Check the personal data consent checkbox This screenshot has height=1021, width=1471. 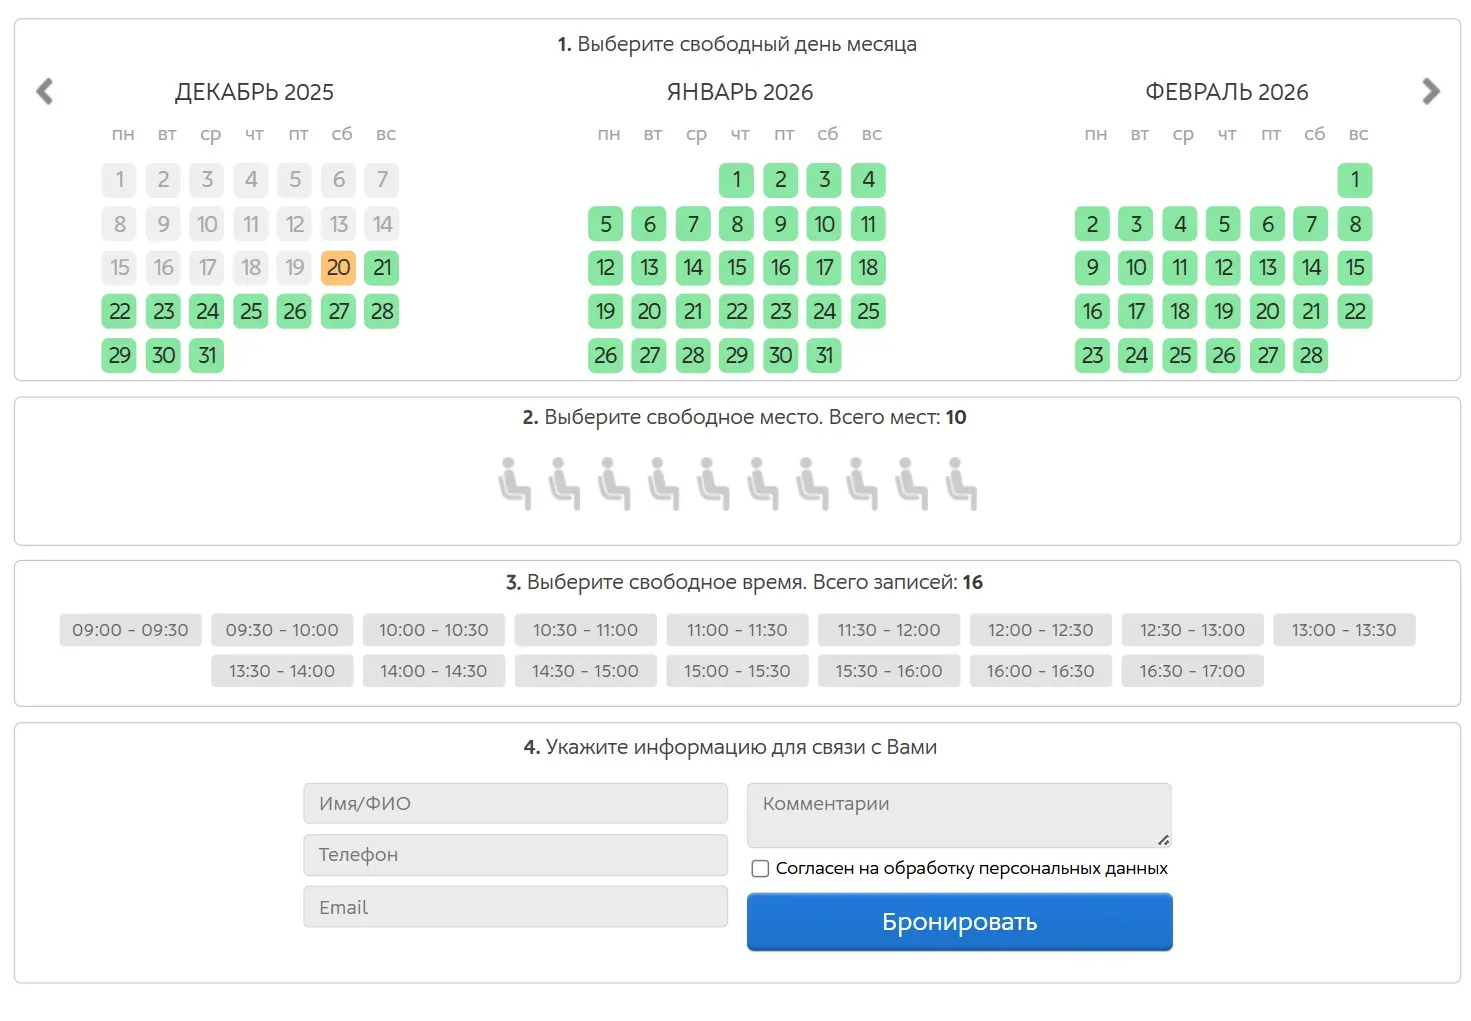point(760,868)
